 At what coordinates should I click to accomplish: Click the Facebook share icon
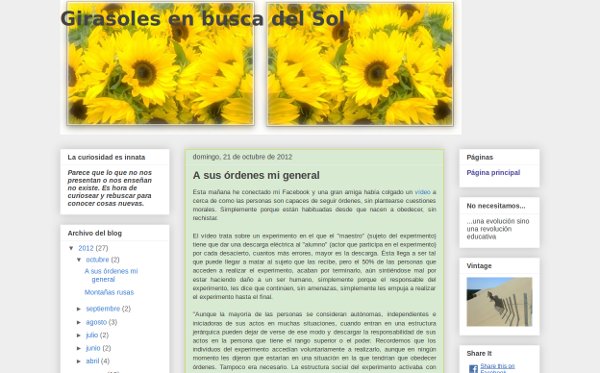pos(473,369)
